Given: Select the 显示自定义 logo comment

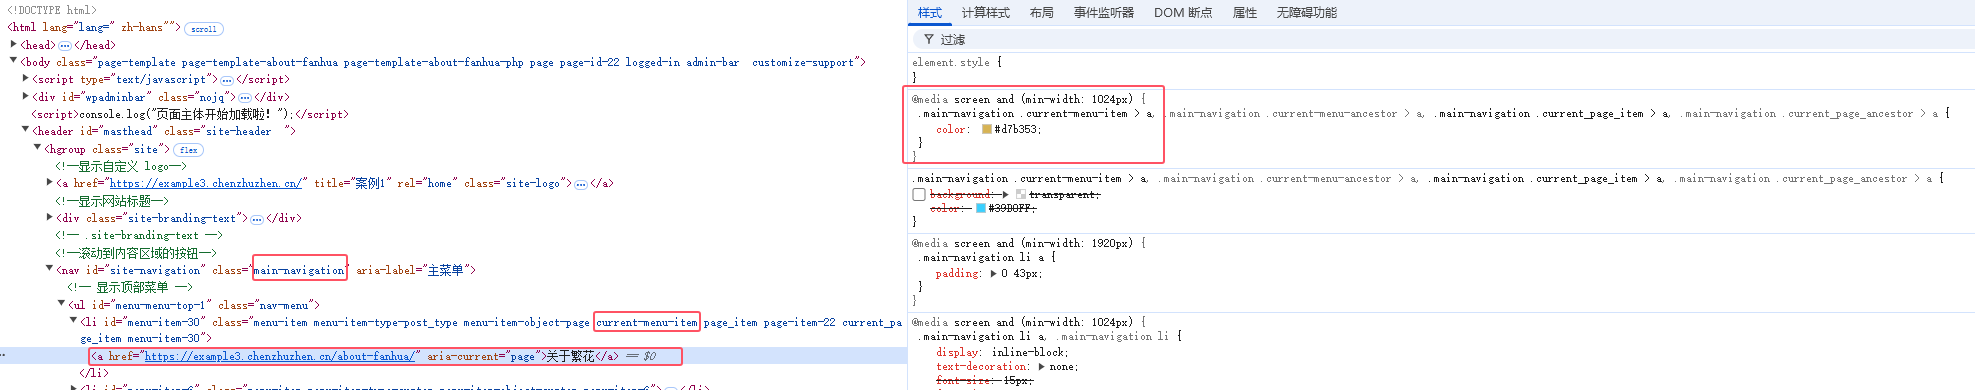Looking at the screenshot, I should (121, 166).
